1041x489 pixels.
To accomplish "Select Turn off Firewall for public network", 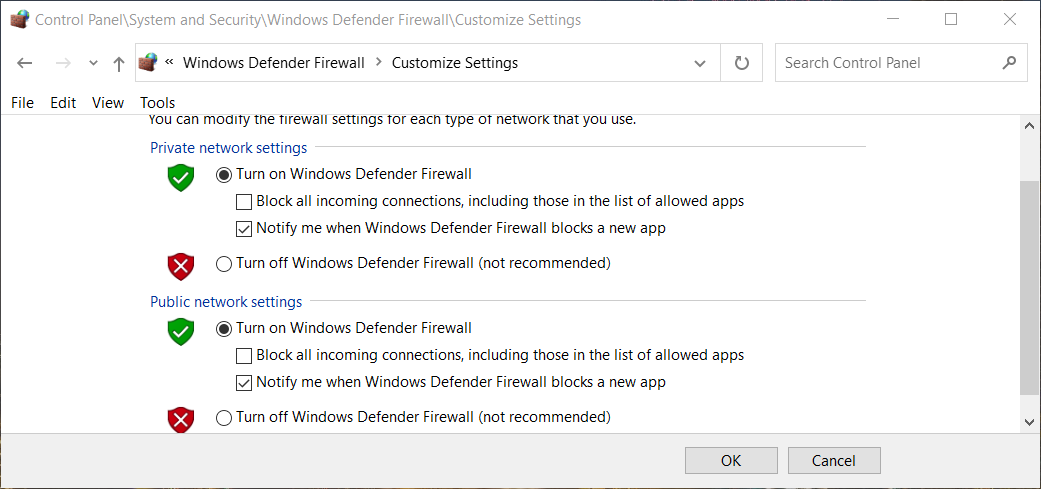I will [224, 417].
